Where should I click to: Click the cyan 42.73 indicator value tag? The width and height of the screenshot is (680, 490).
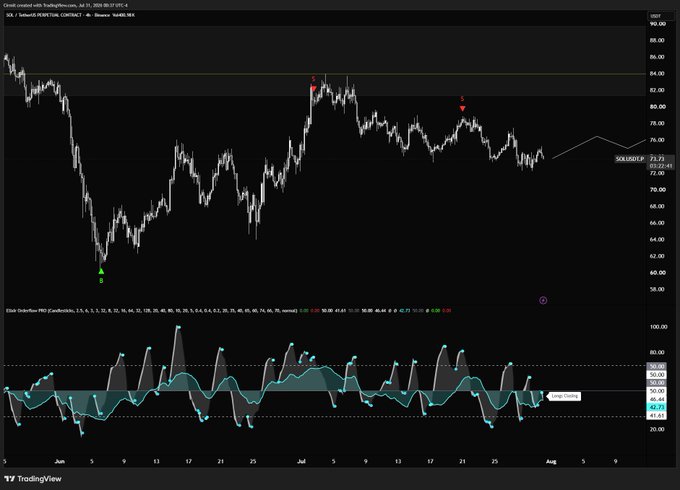(656, 407)
